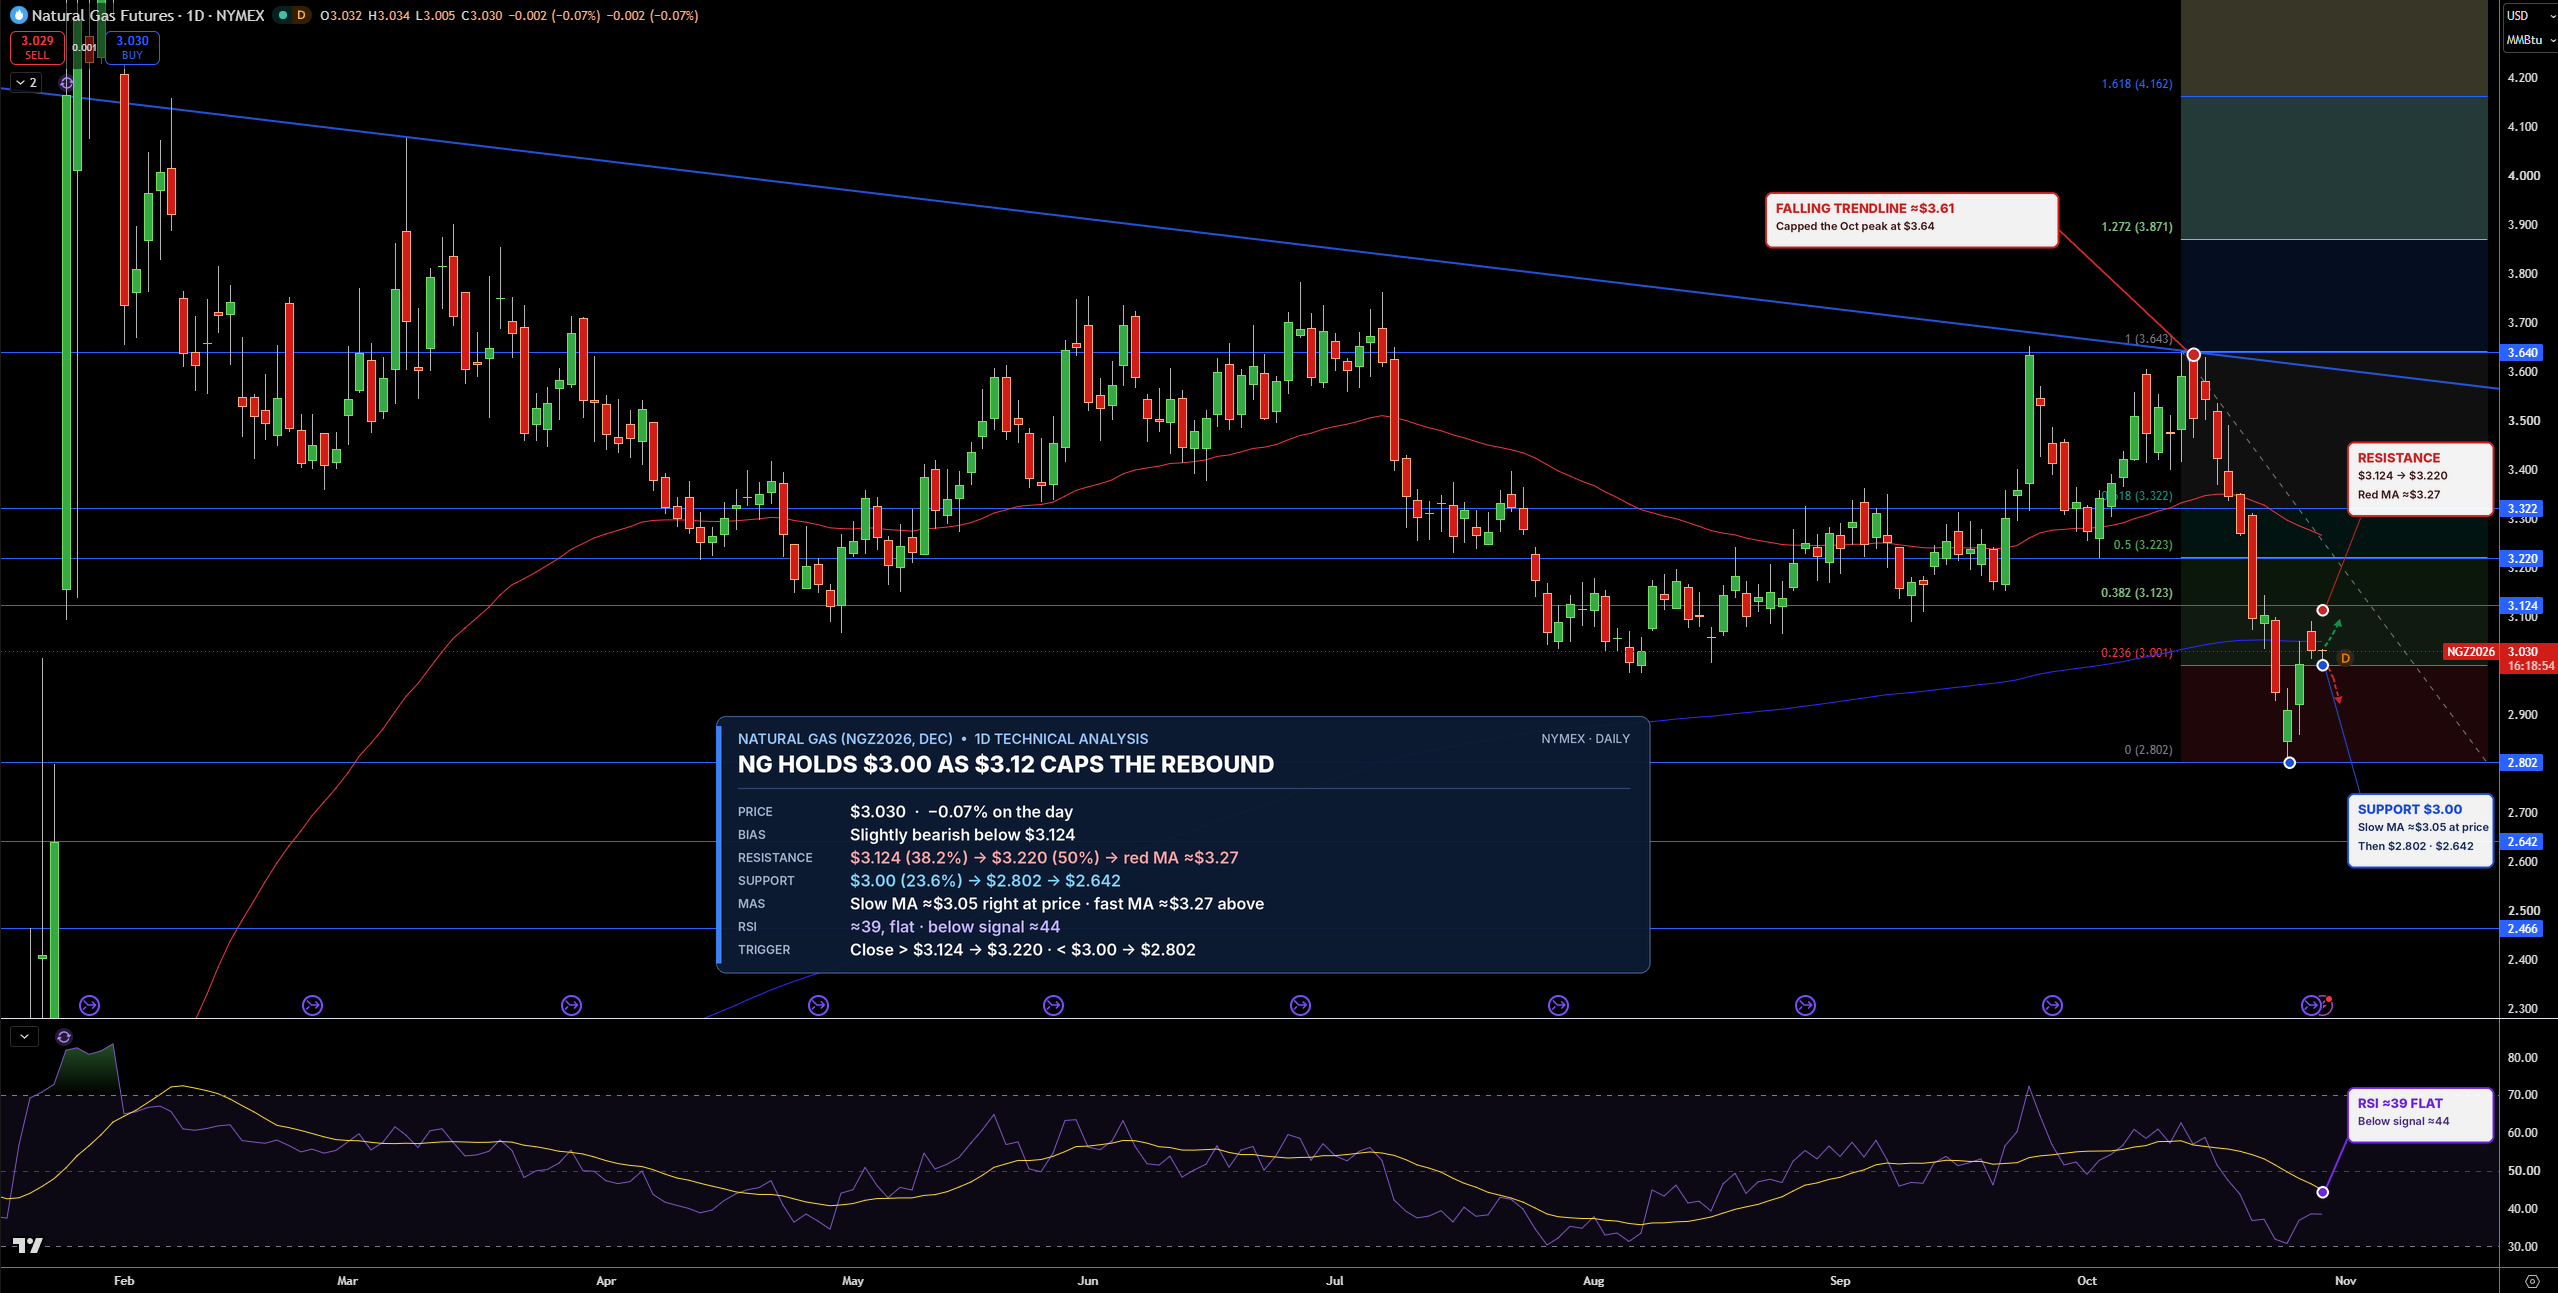Click the contract rollover marker before Sep

point(1805,1005)
